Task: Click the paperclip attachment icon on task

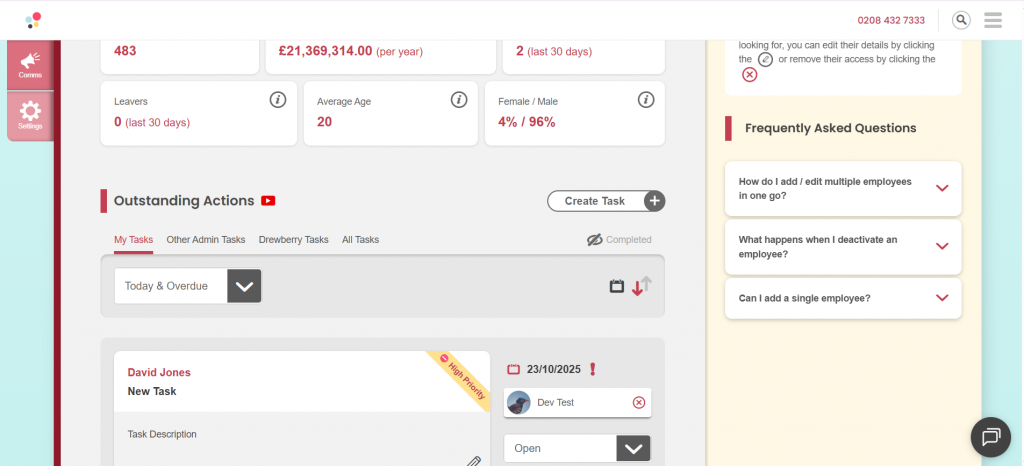Action: pos(474,461)
